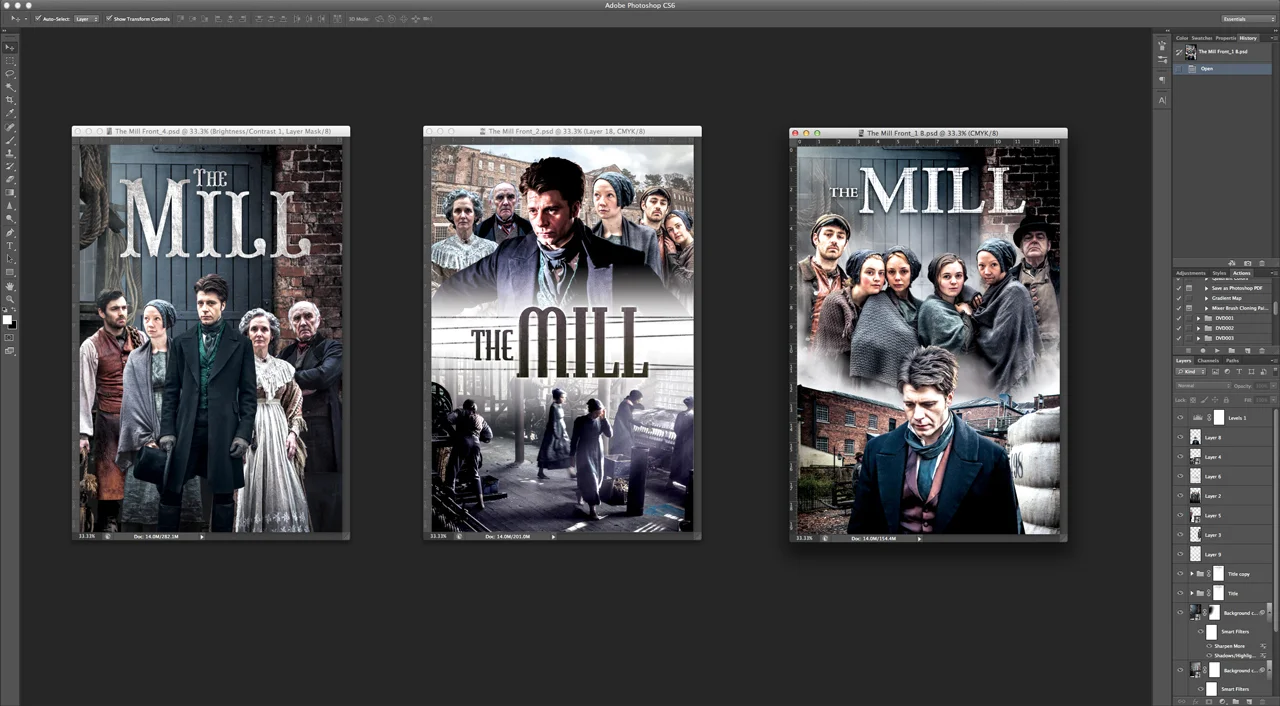Expand the DVD003 action folder
The height and width of the screenshot is (706, 1280).
tap(1198, 338)
